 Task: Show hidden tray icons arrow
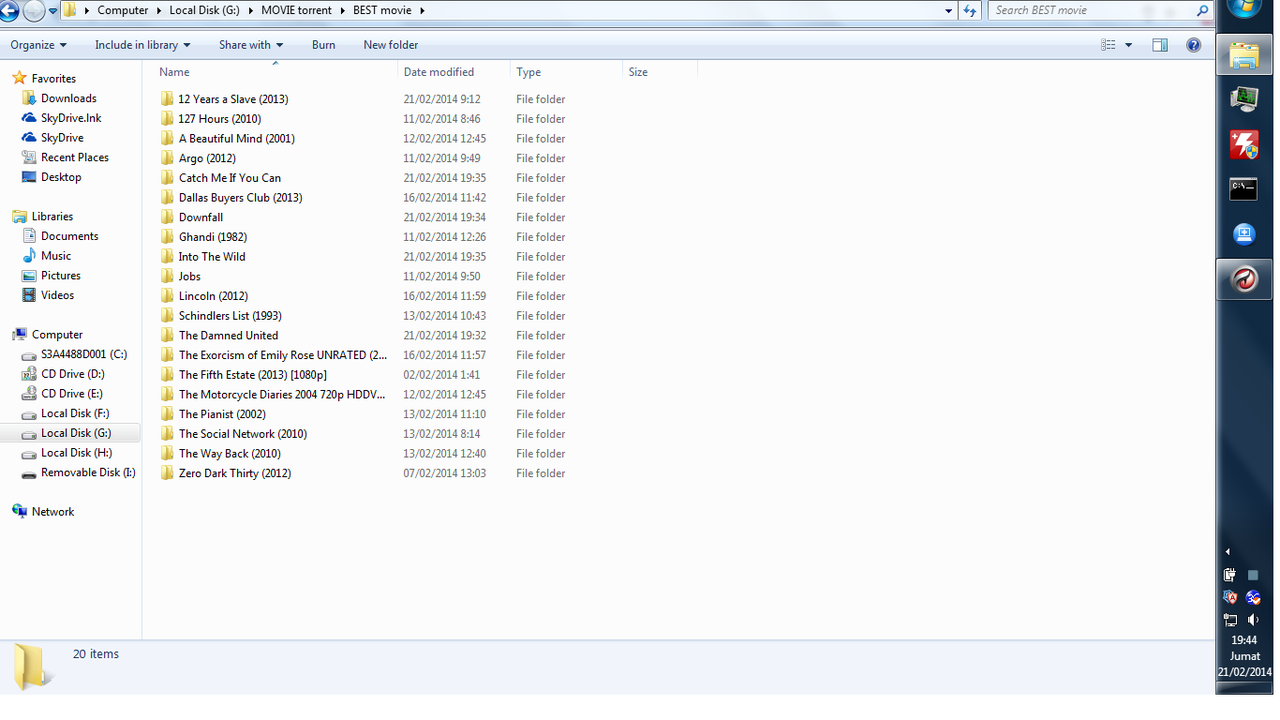tap(1228, 551)
